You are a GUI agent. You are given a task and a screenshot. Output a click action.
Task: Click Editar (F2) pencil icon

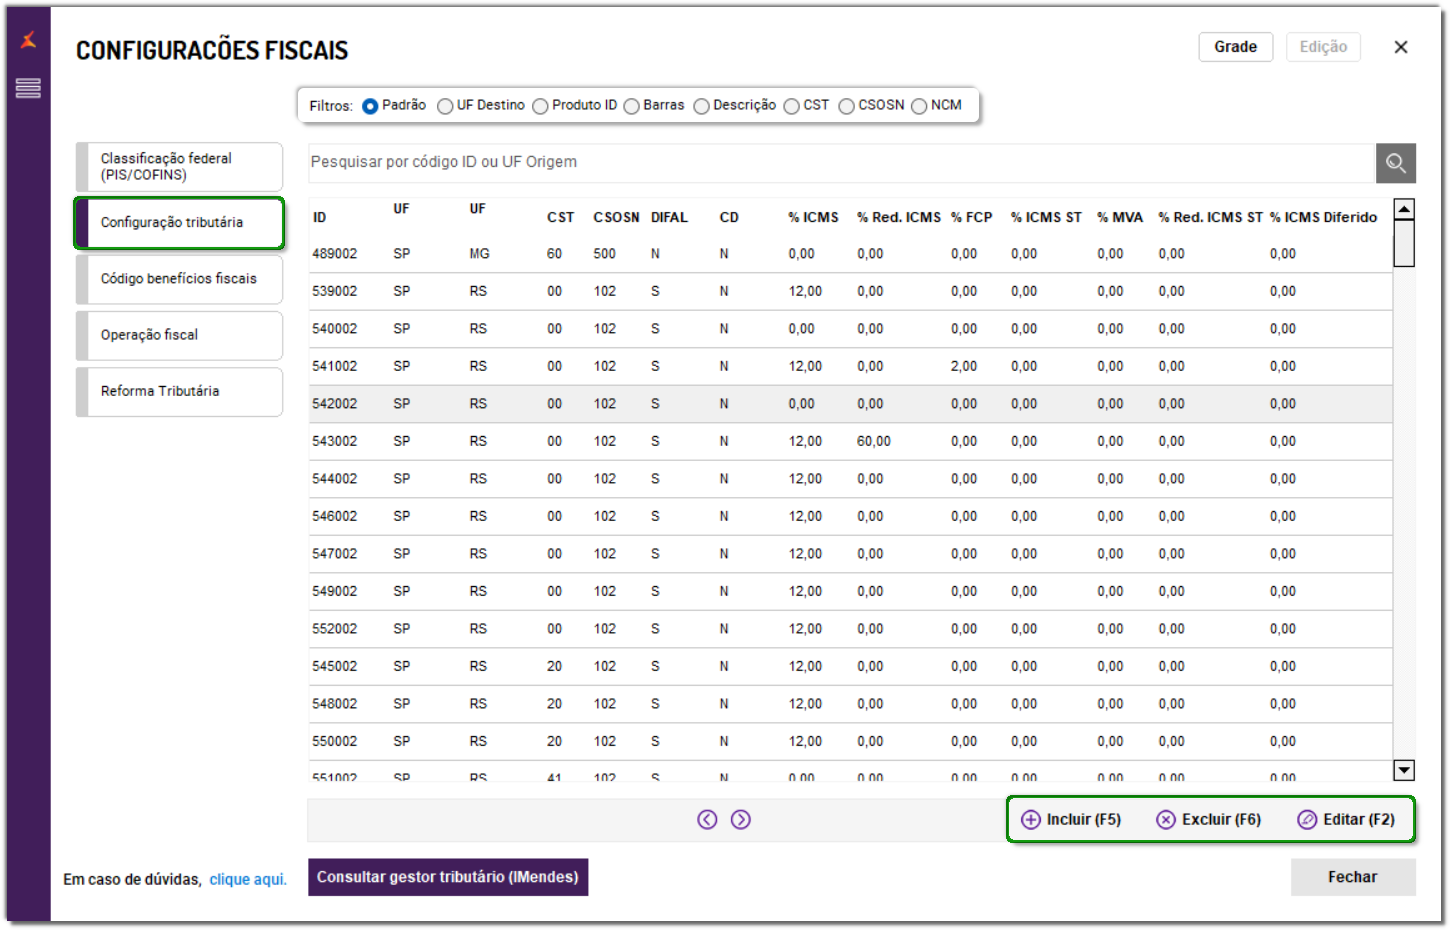(1307, 820)
